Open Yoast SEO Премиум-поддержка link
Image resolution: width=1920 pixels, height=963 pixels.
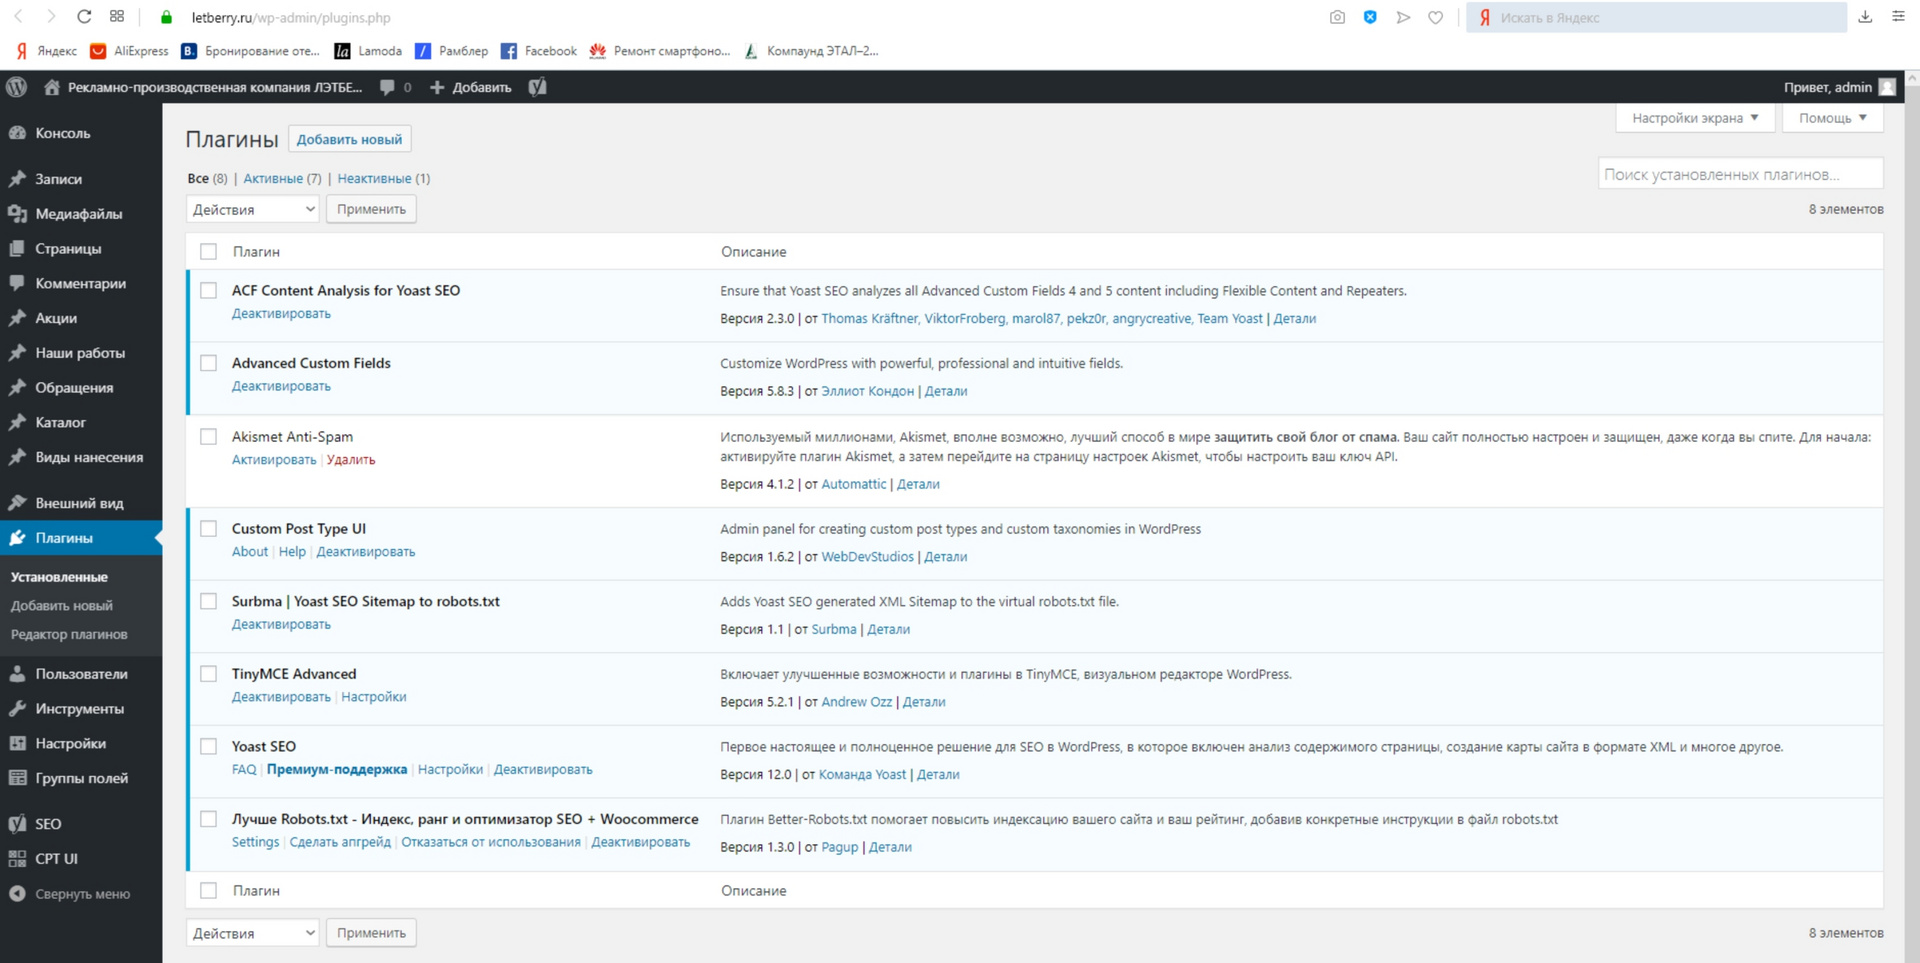pos(337,770)
